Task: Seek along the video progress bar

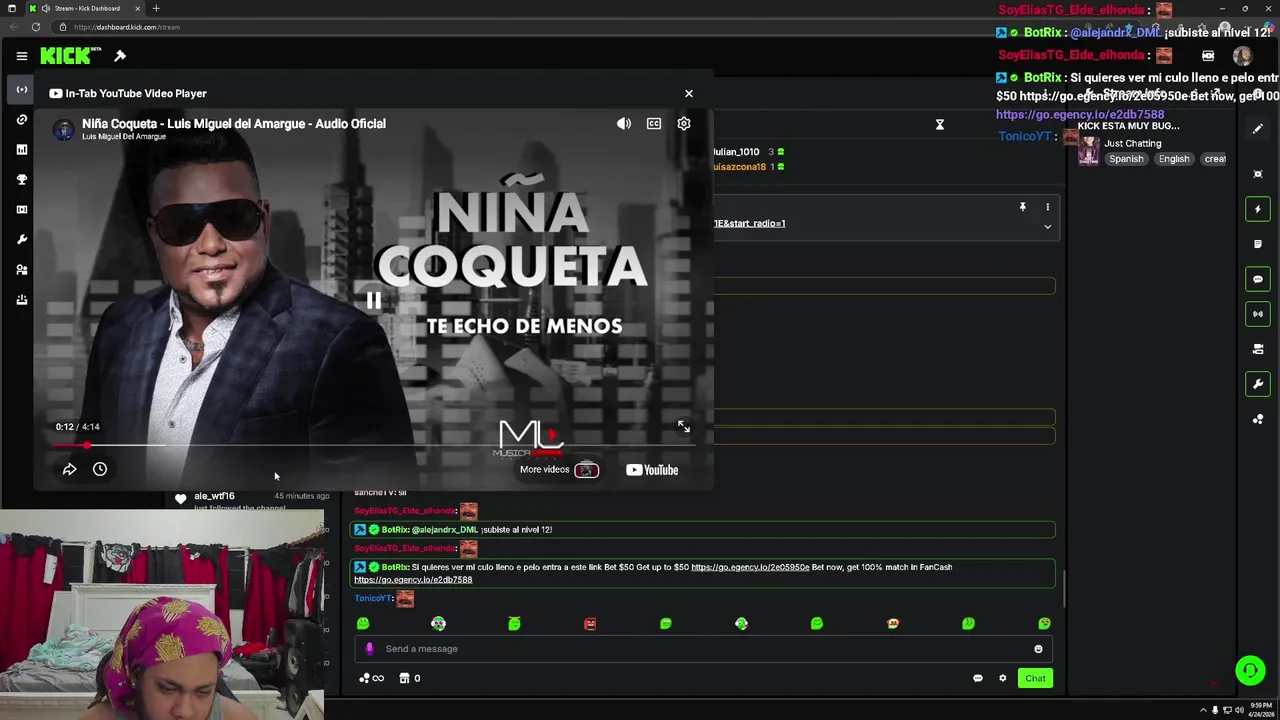Action: [372, 445]
